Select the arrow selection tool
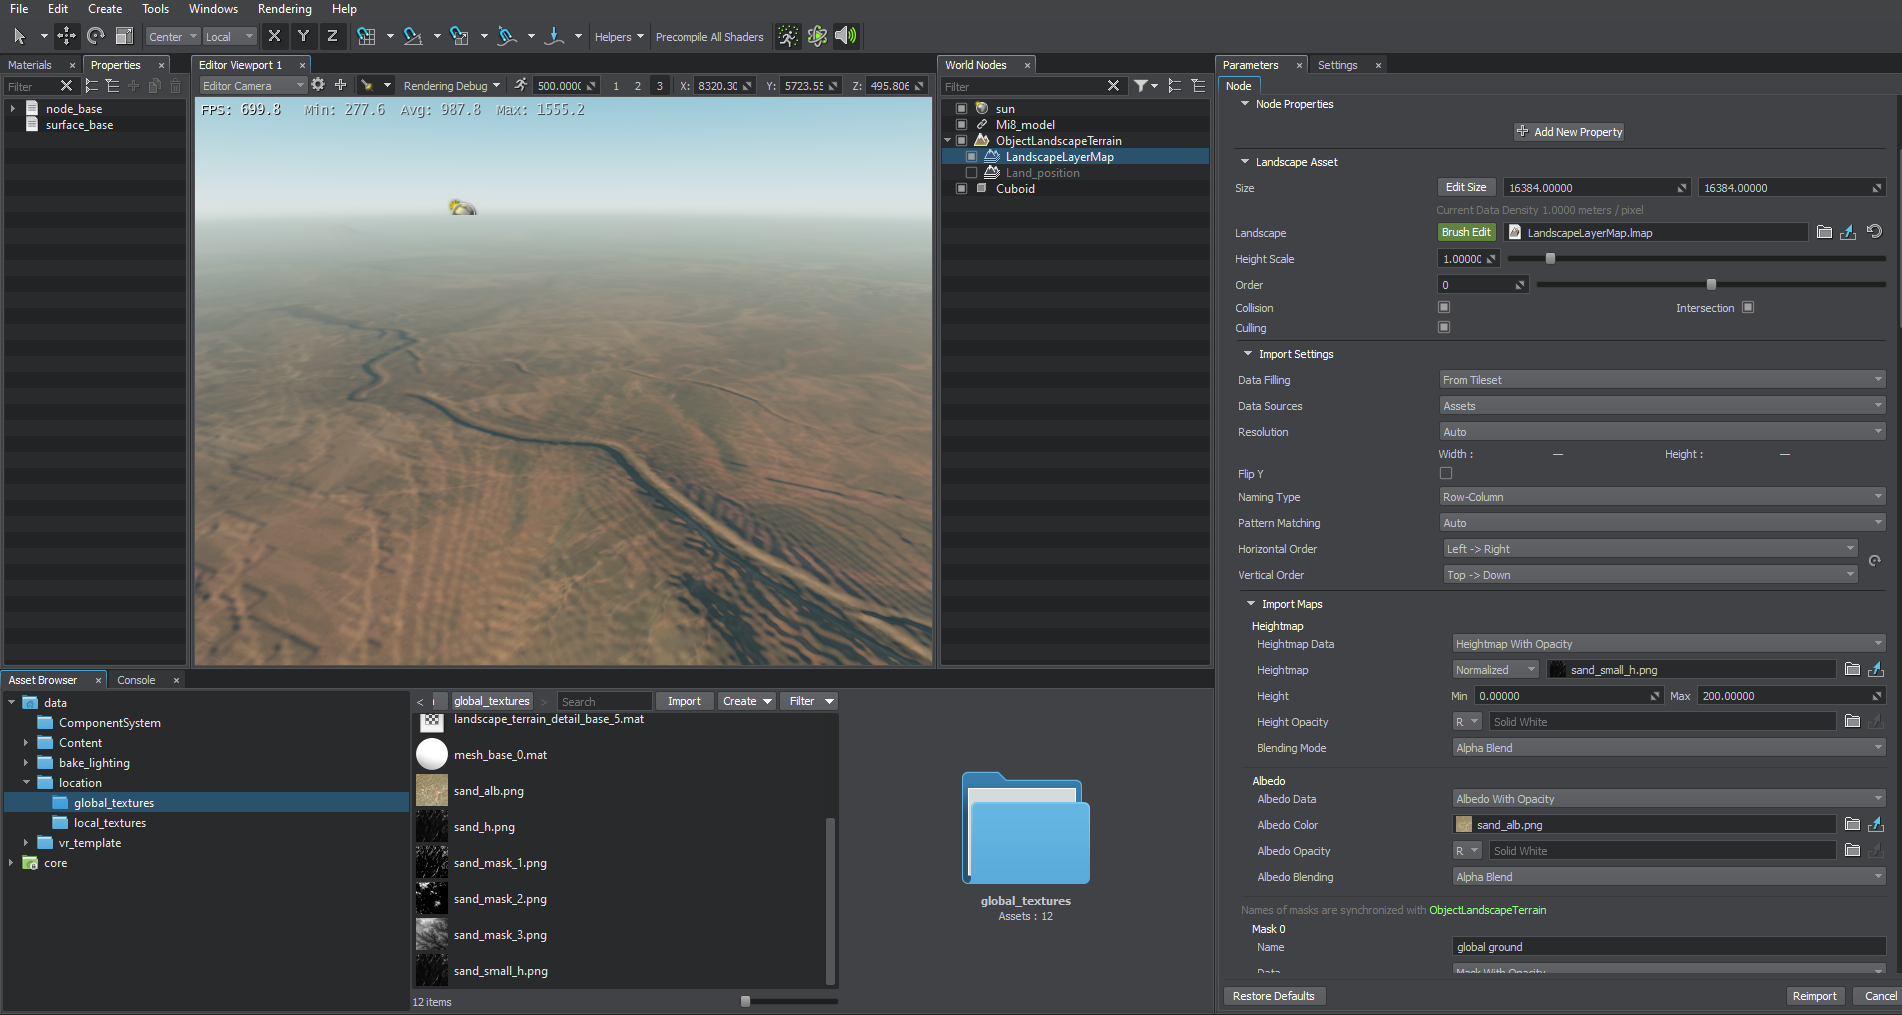1902x1015 pixels. 19,36
